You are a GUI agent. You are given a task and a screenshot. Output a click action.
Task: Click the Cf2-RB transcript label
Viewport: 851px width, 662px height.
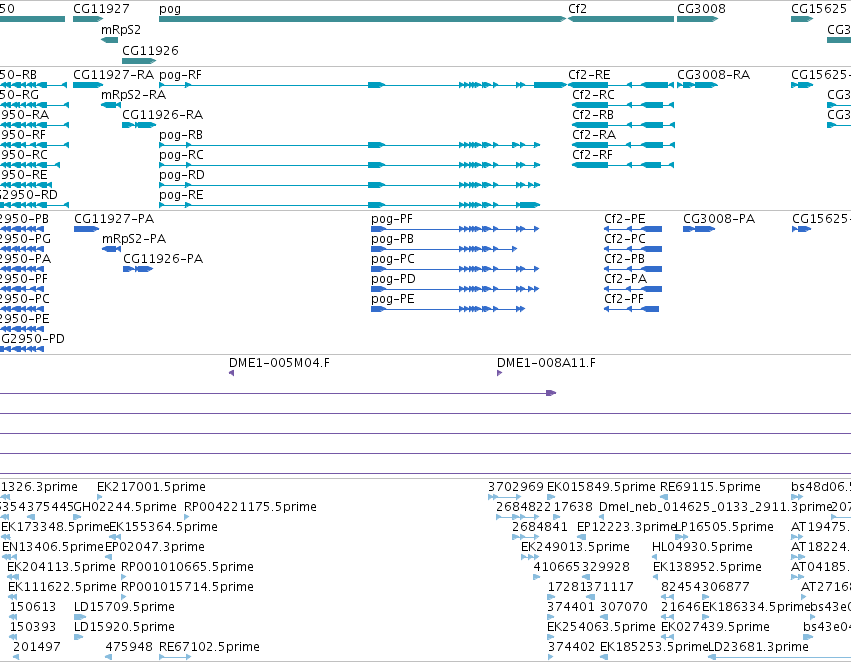[x=593, y=115]
